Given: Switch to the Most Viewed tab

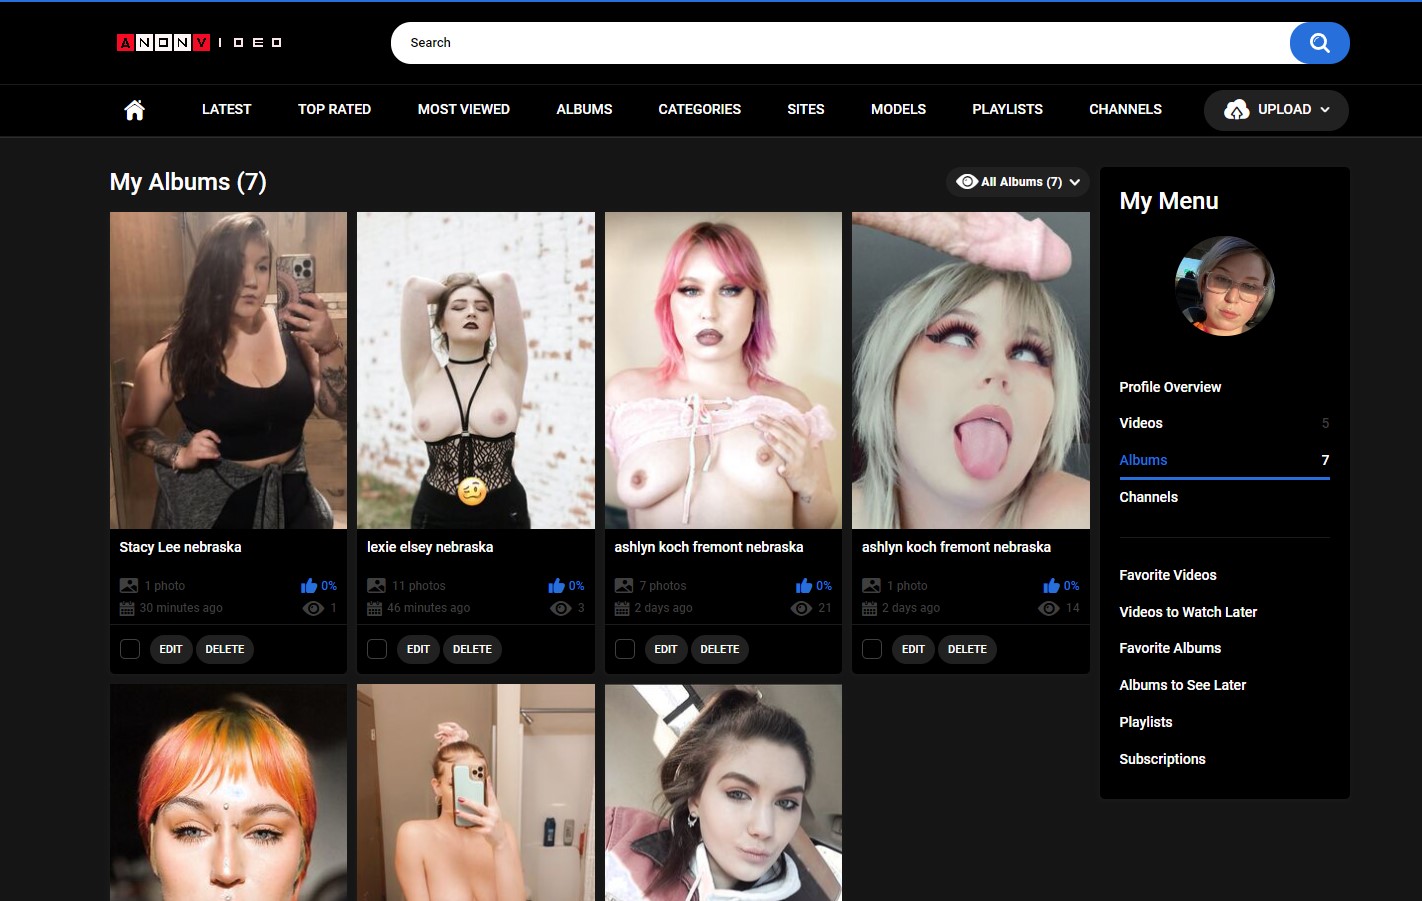Looking at the screenshot, I should 463,110.
